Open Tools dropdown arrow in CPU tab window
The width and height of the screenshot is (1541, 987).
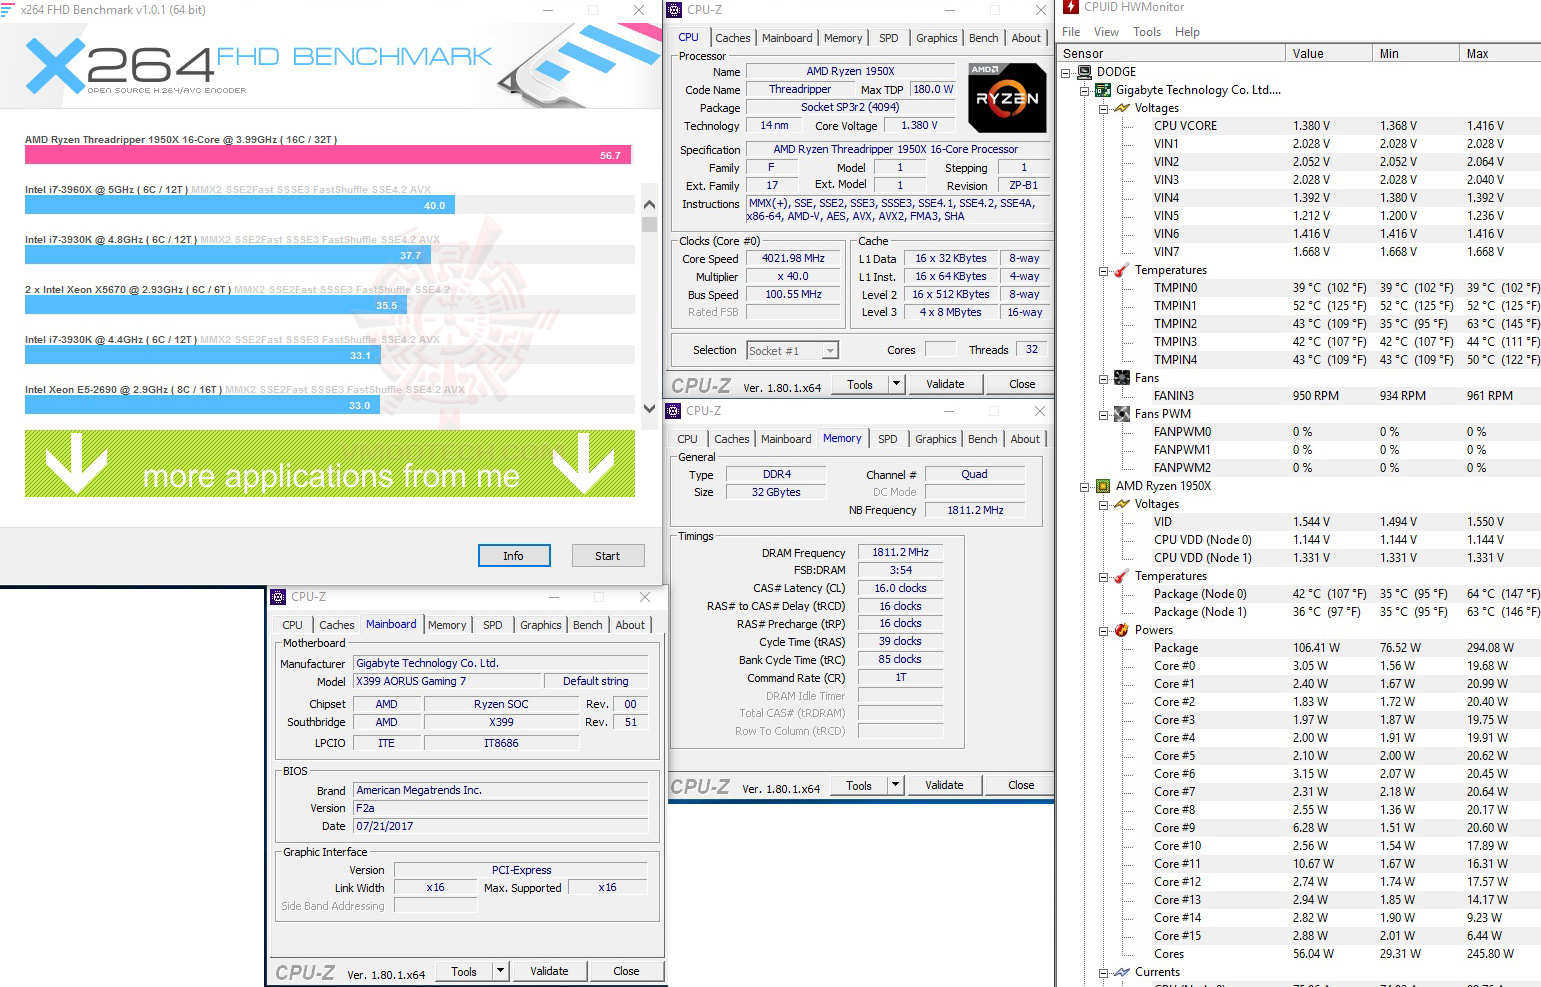(896, 384)
